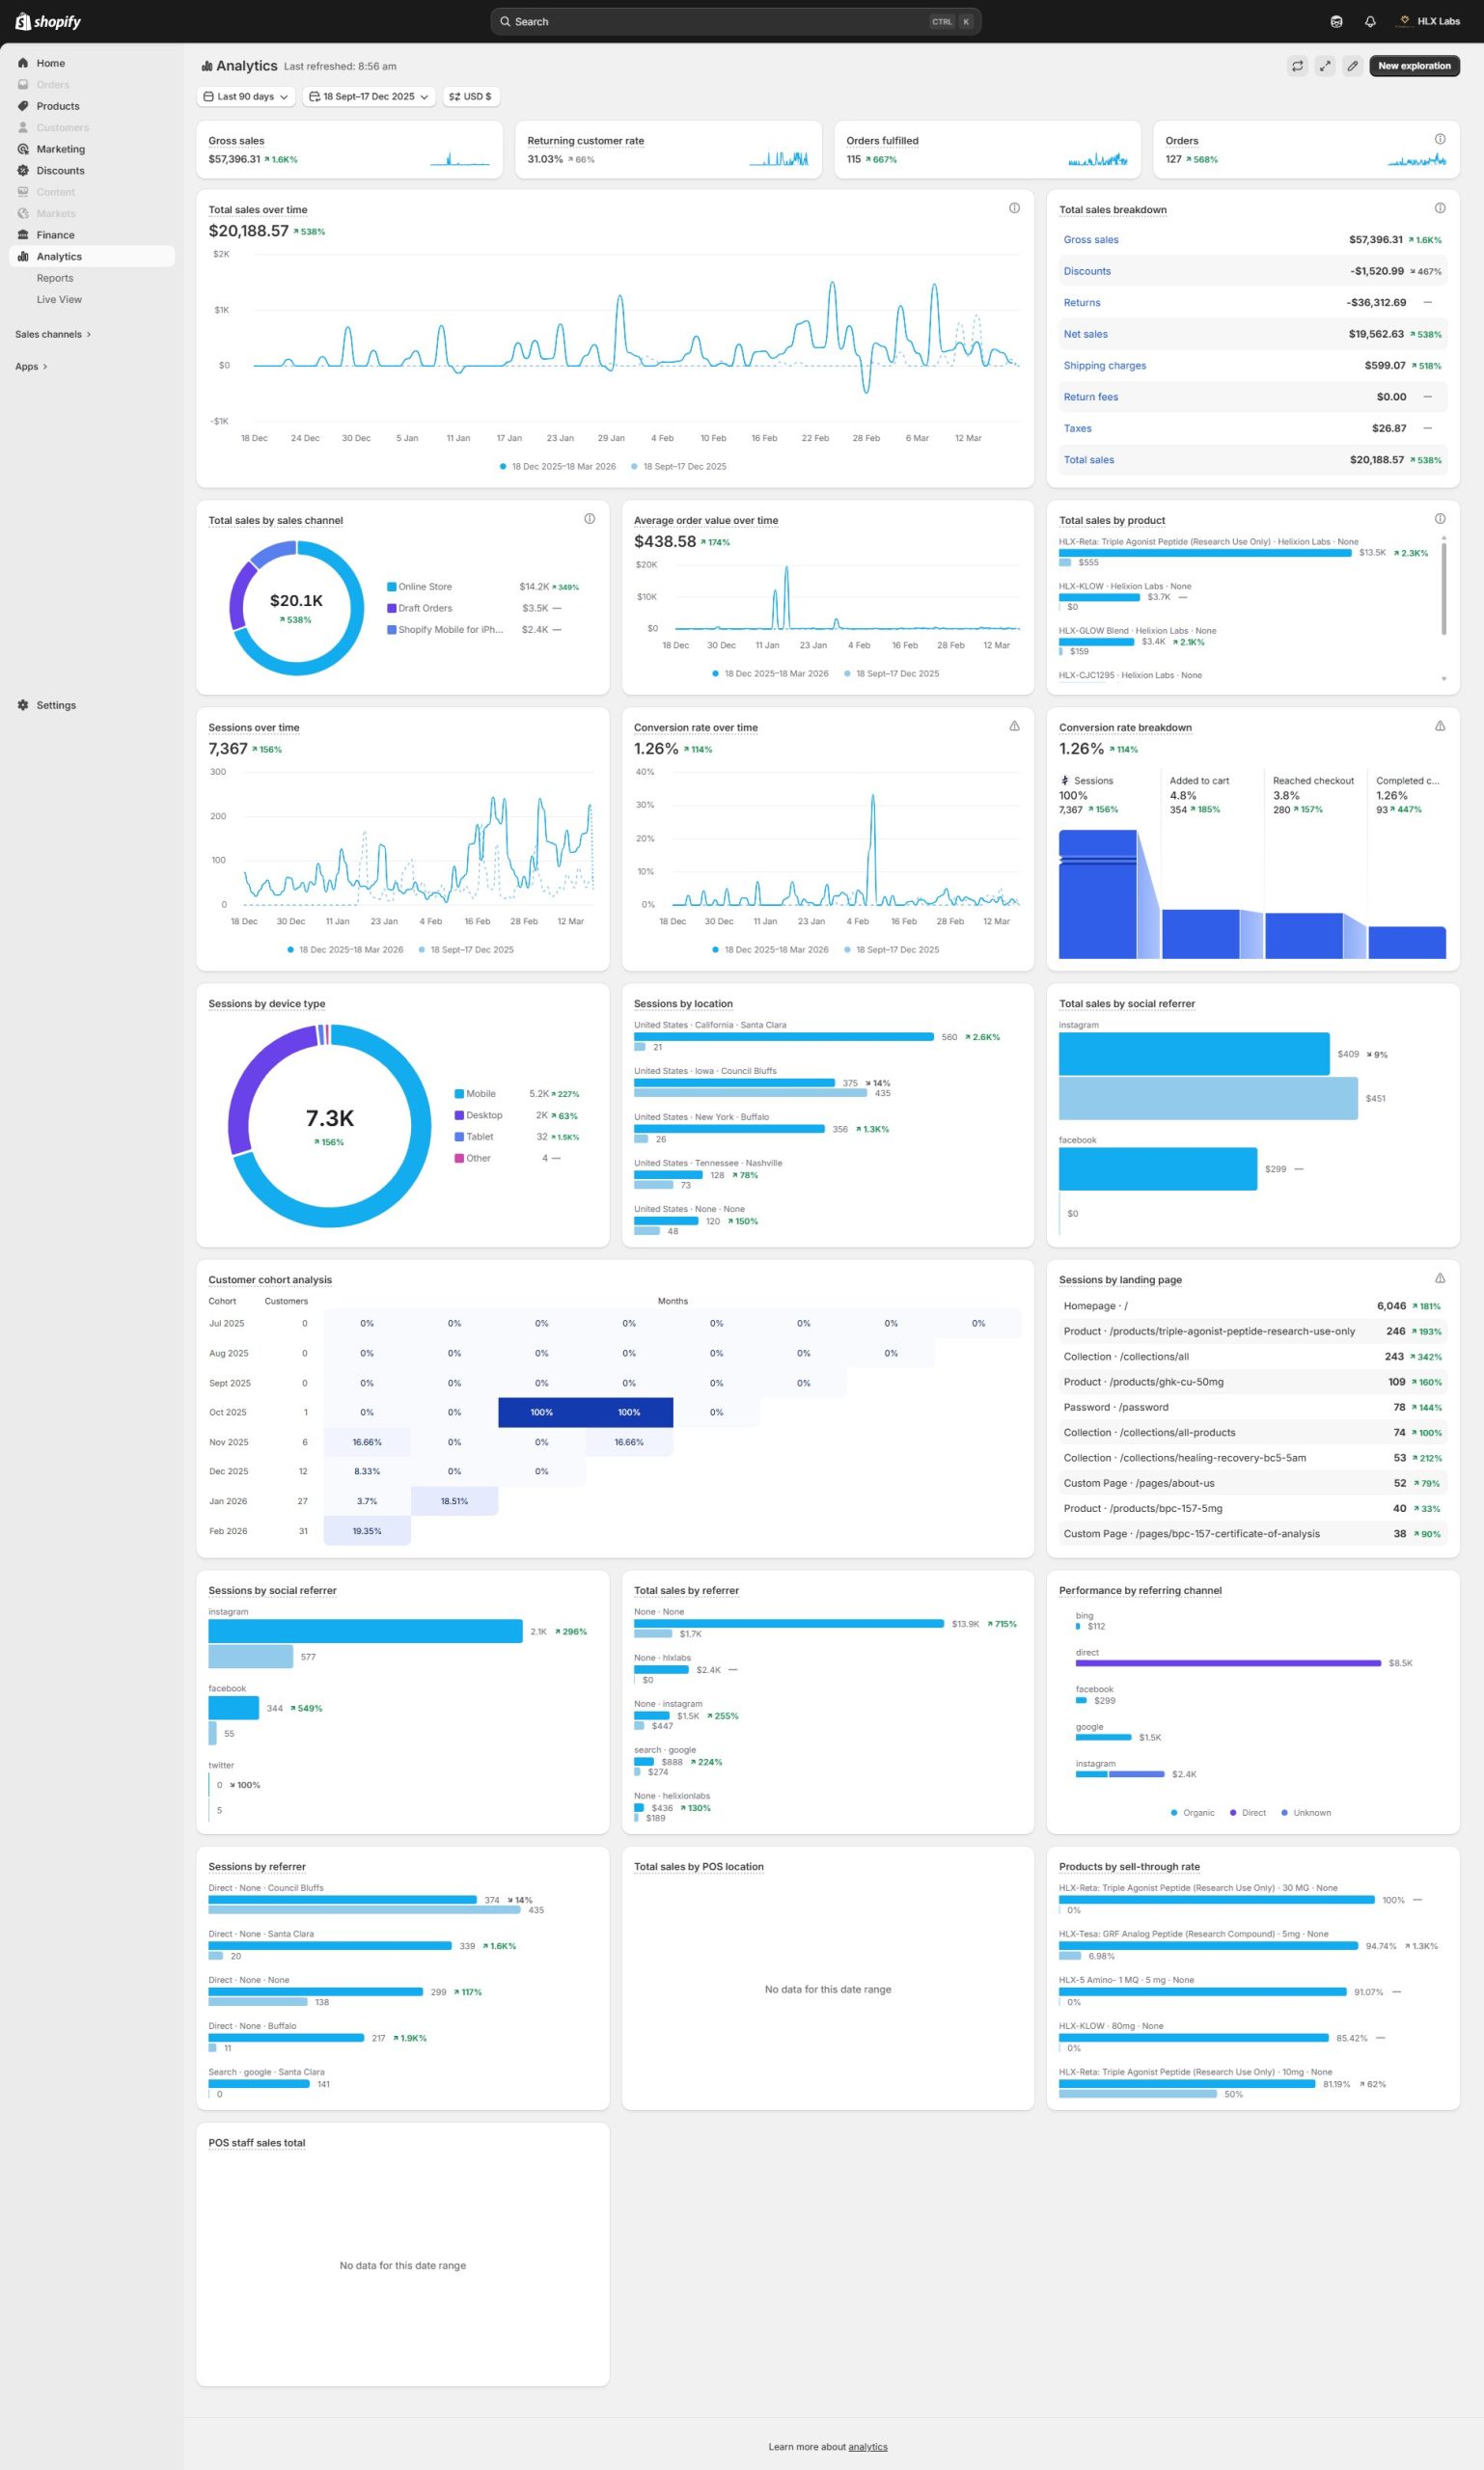The height and width of the screenshot is (2470, 1484).
Task: Click the refresh icon beside New exploration
Action: pos(1297,66)
